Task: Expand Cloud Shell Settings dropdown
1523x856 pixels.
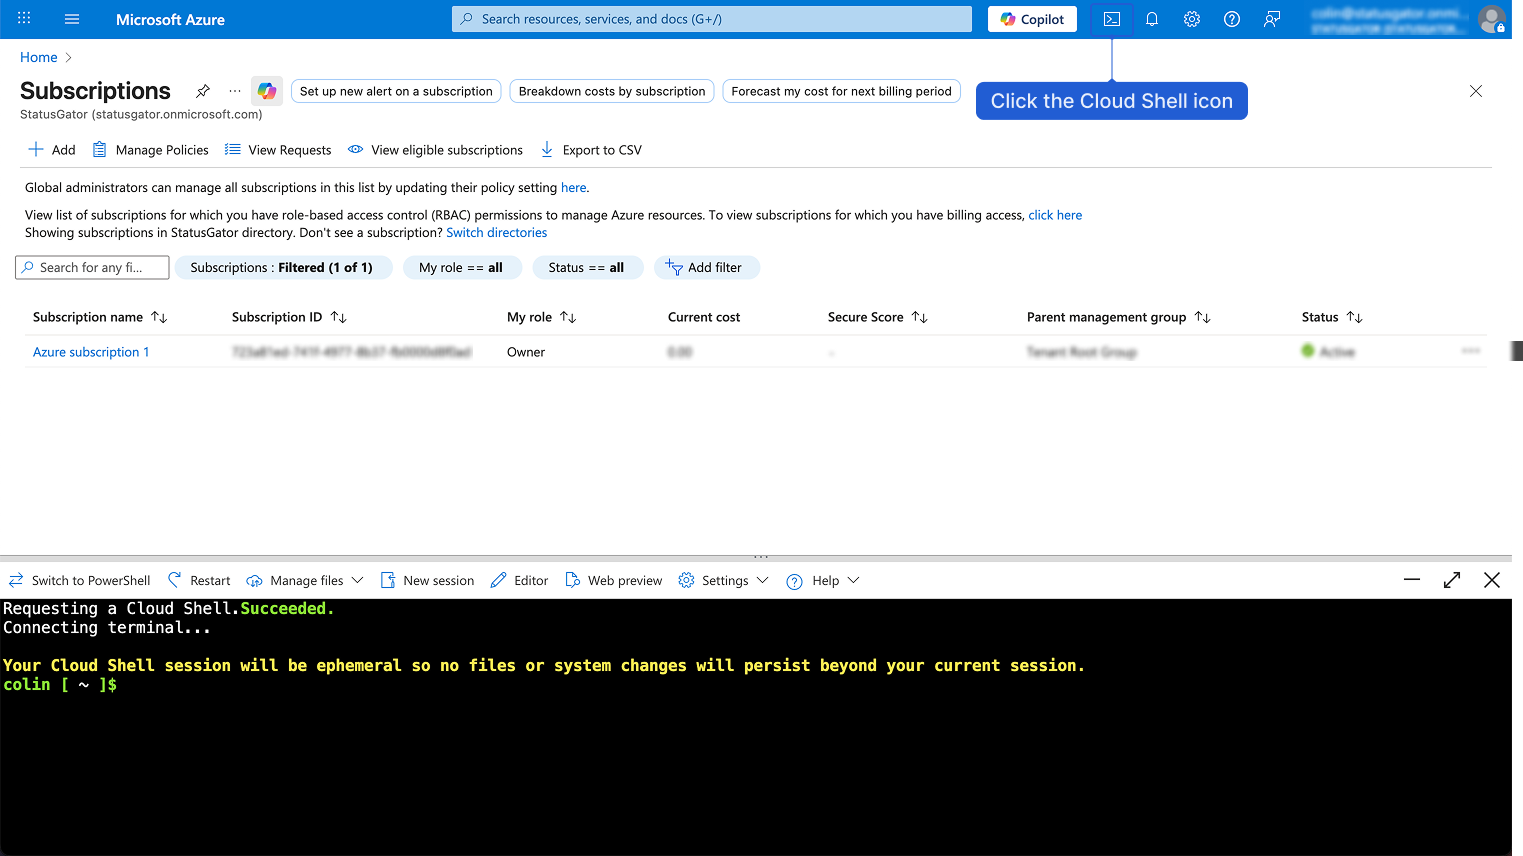Action: pyautogui.click(x=724, y=580)
